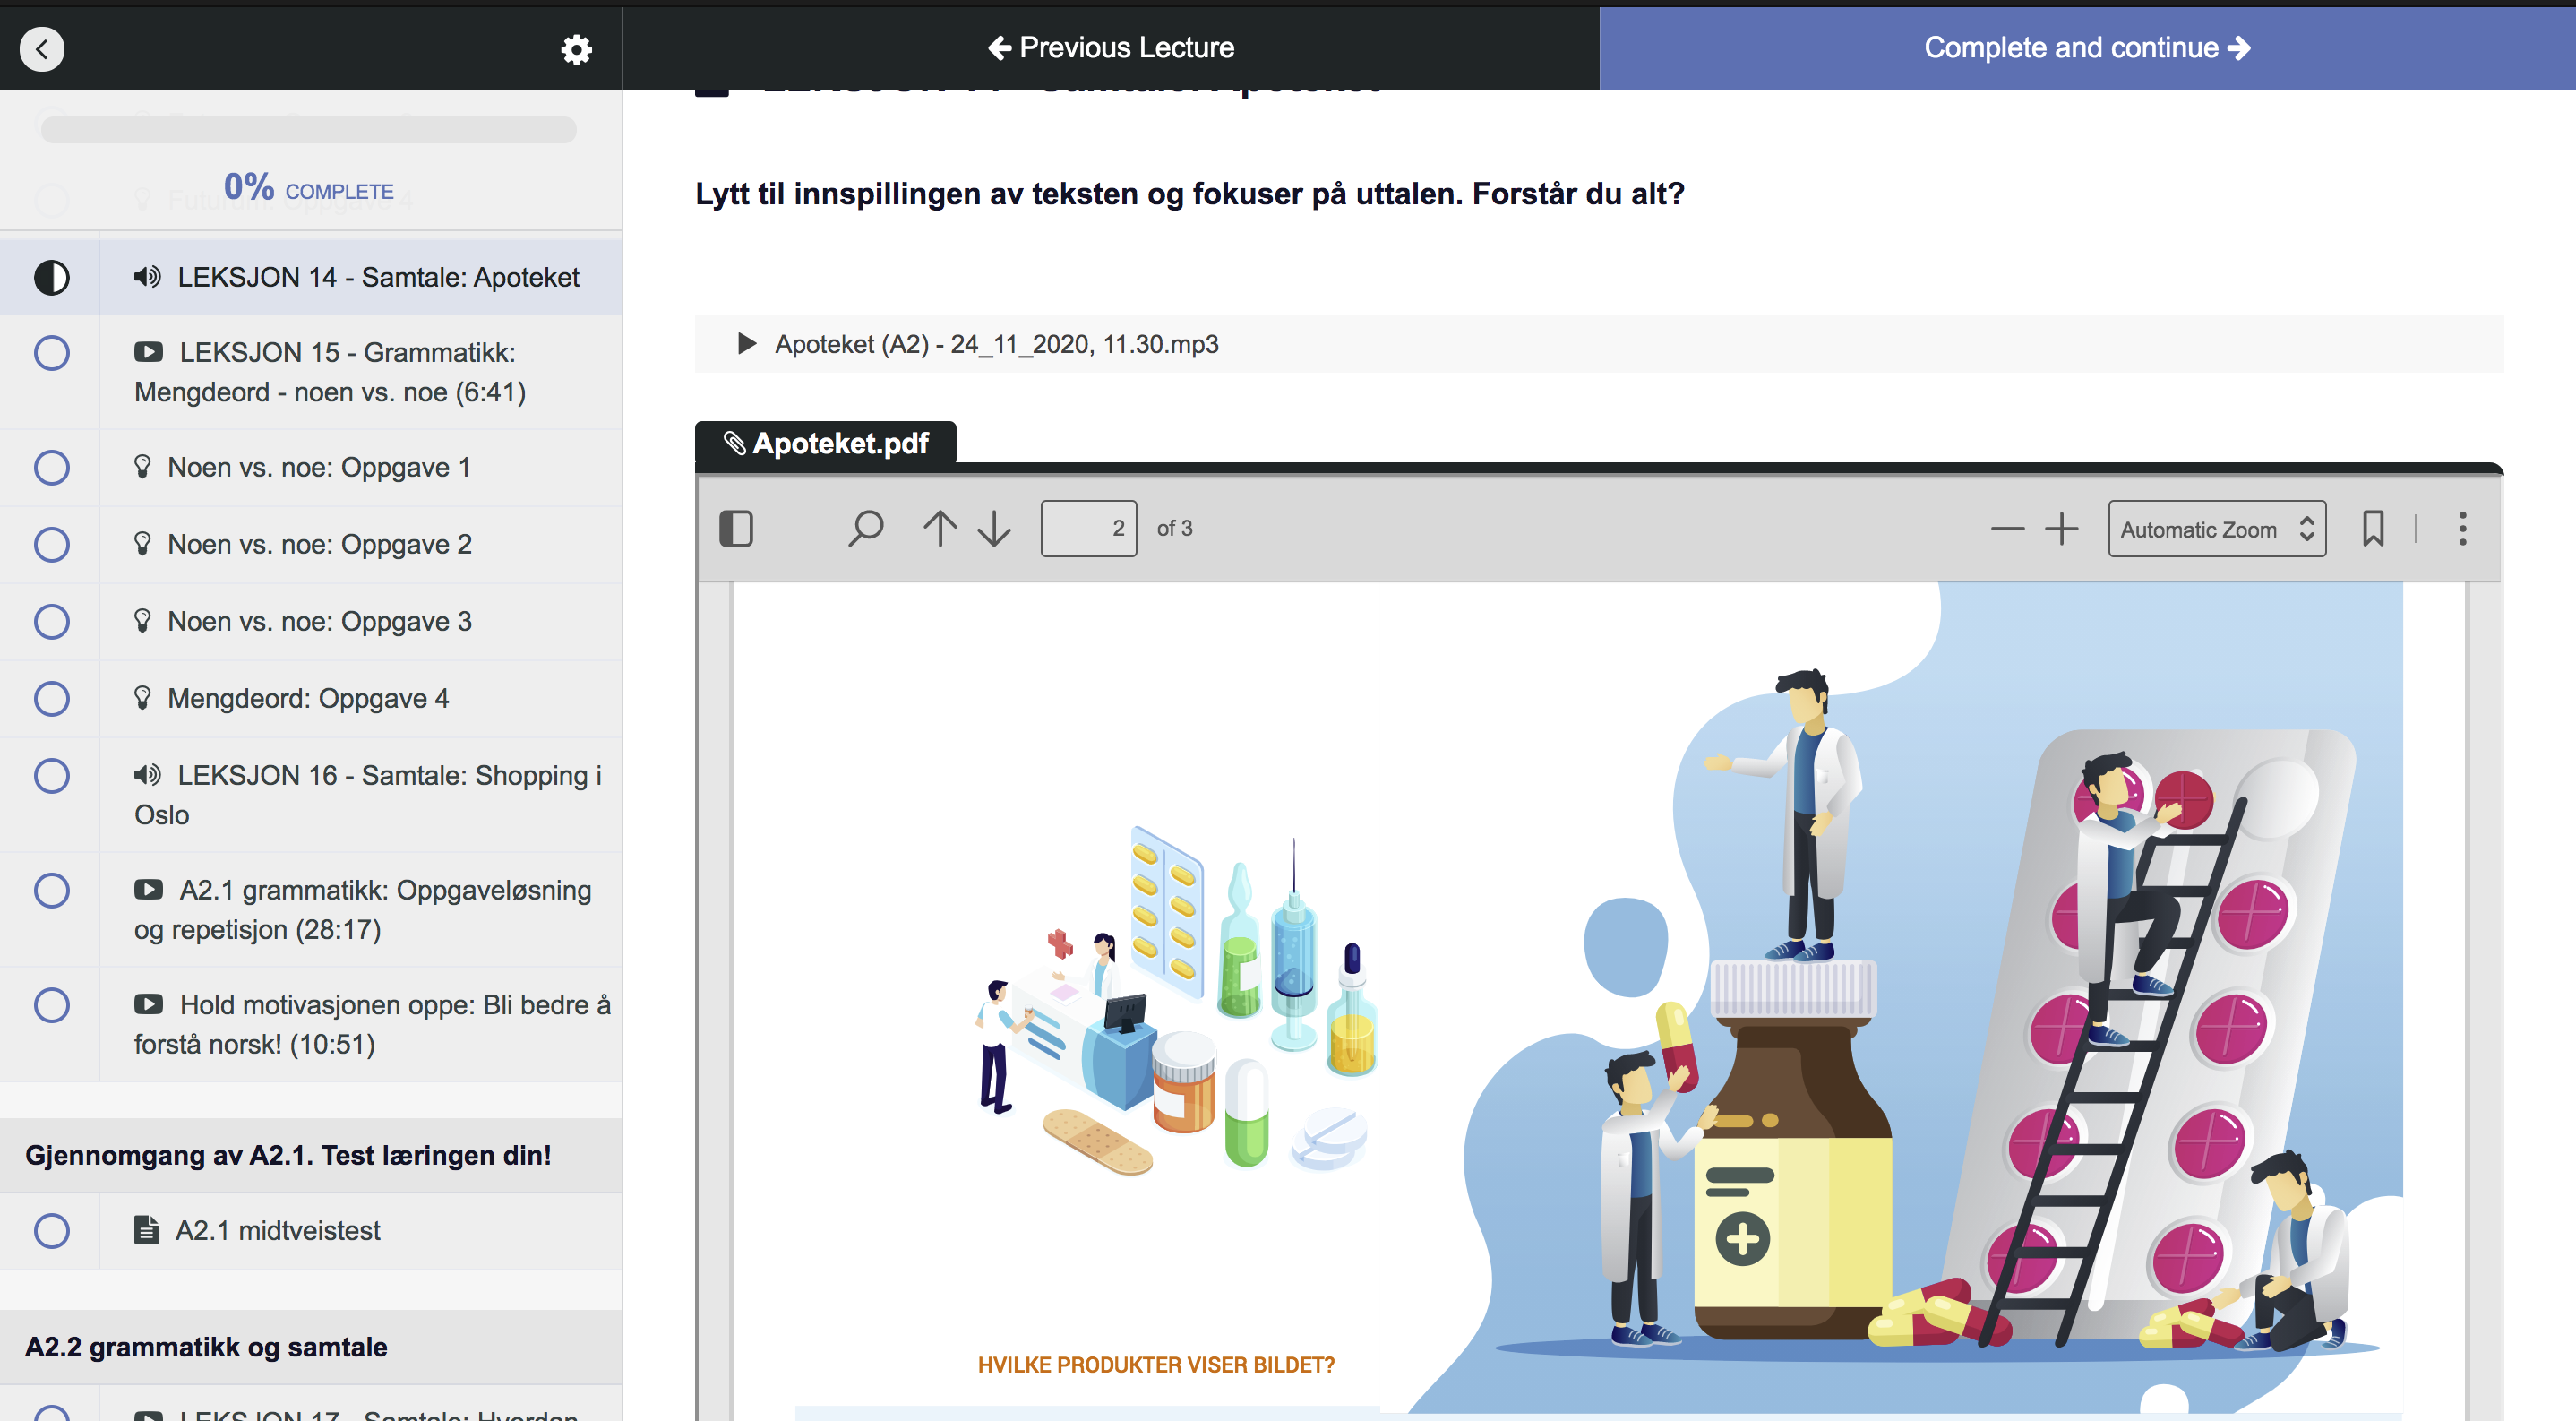This screenshot has width=2576, height=1421.
Task: Click the audio icon beside LEKSJON 16
Action: pos(147,775)
